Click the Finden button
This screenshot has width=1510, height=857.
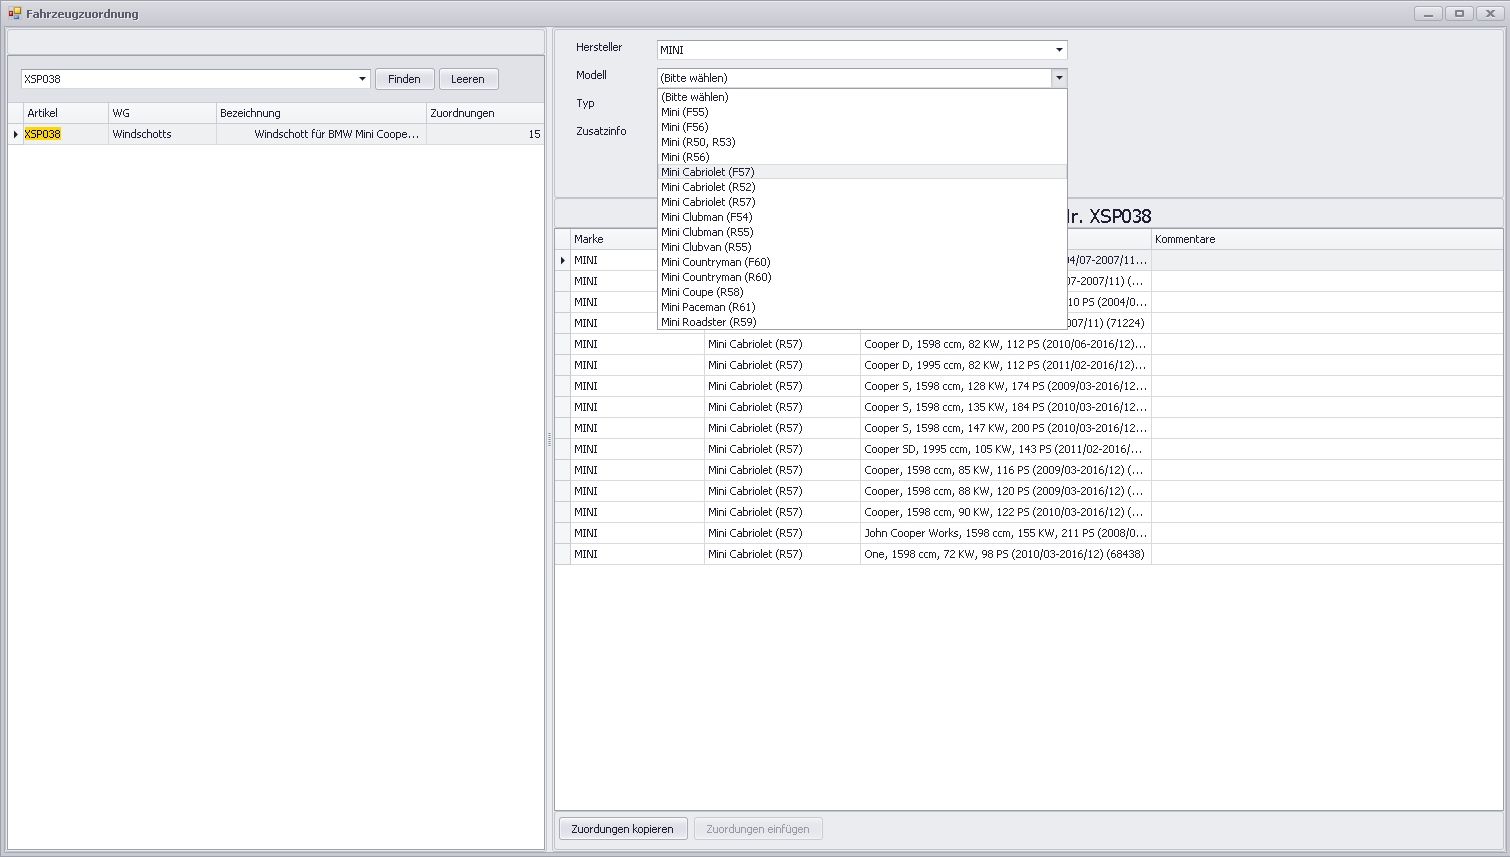click(x=404, y=79)
